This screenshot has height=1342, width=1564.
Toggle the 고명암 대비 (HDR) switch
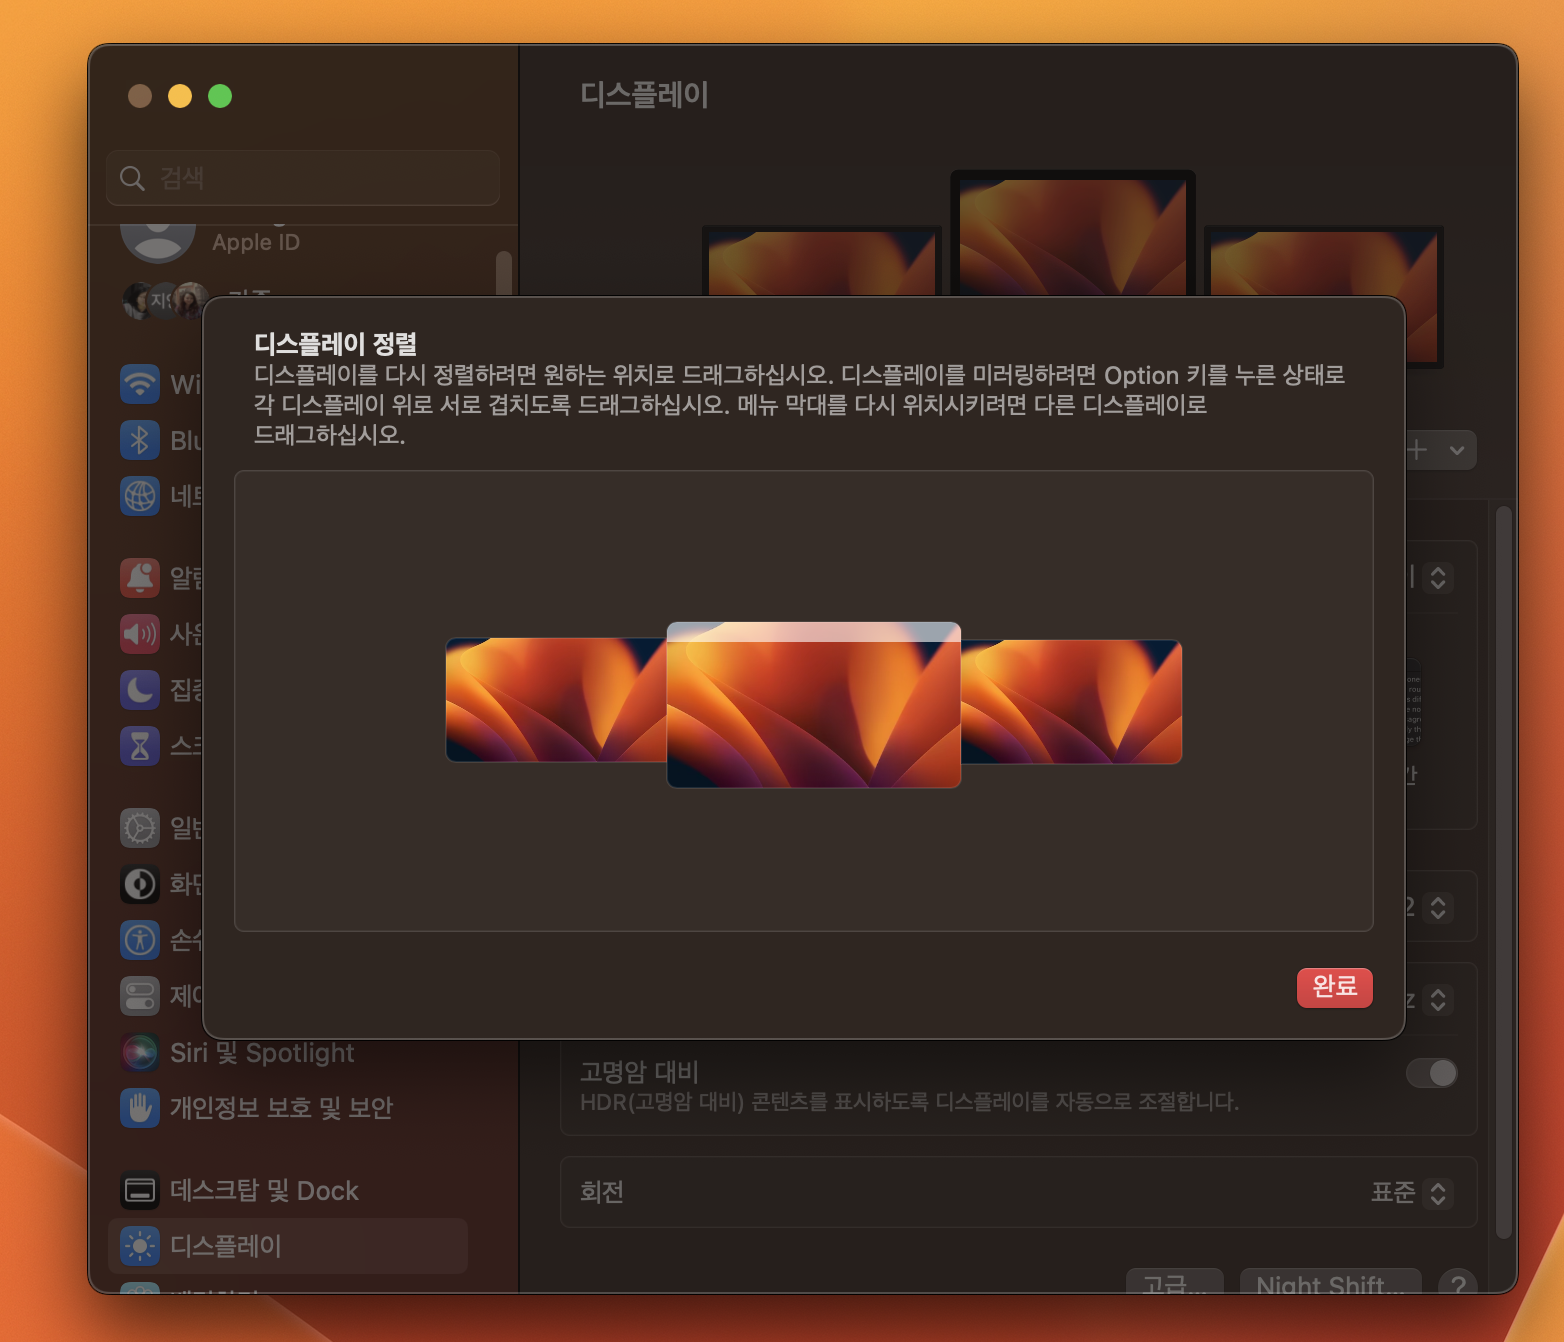(1430, 1073)
